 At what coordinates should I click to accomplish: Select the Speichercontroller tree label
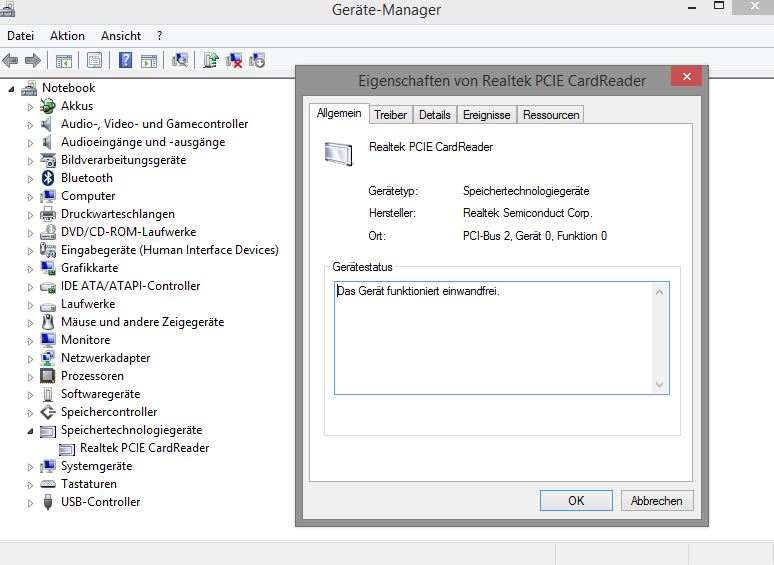(109, 412)
